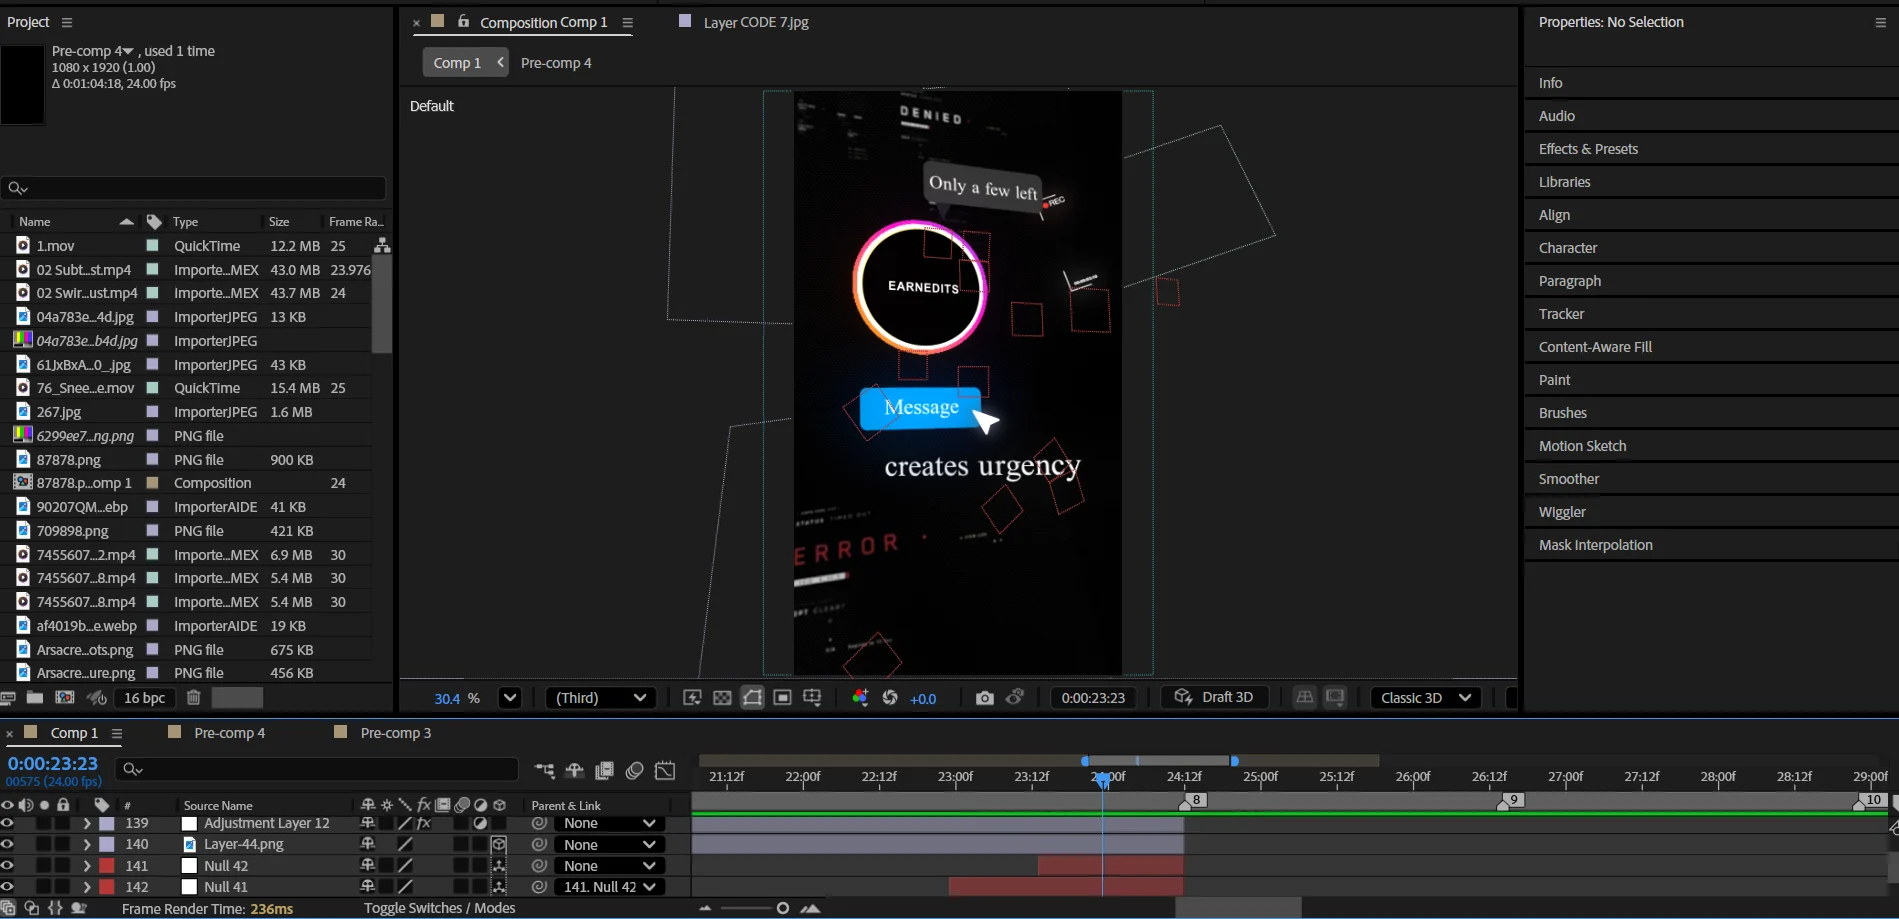The width and height of the screenshot is (1899, 919).
Task: Switch to the Pre-comp 3 timeline tab
Action: [395, 733]
